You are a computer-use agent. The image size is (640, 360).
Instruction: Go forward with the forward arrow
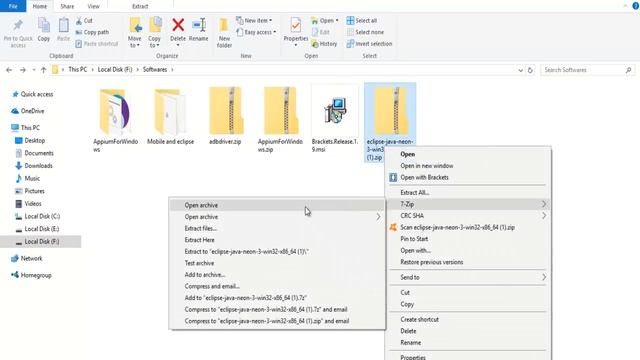(x=23, y=70)
